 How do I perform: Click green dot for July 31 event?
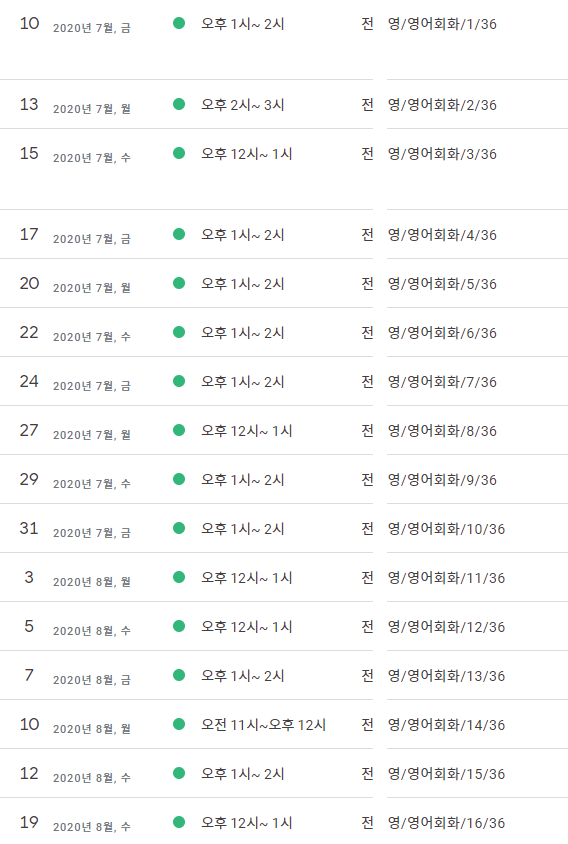click(x=179, y=528)
